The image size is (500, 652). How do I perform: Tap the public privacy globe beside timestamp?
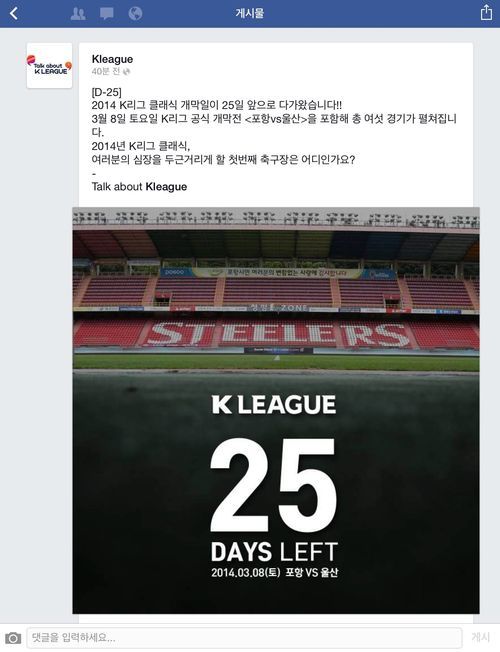point(127,72)
